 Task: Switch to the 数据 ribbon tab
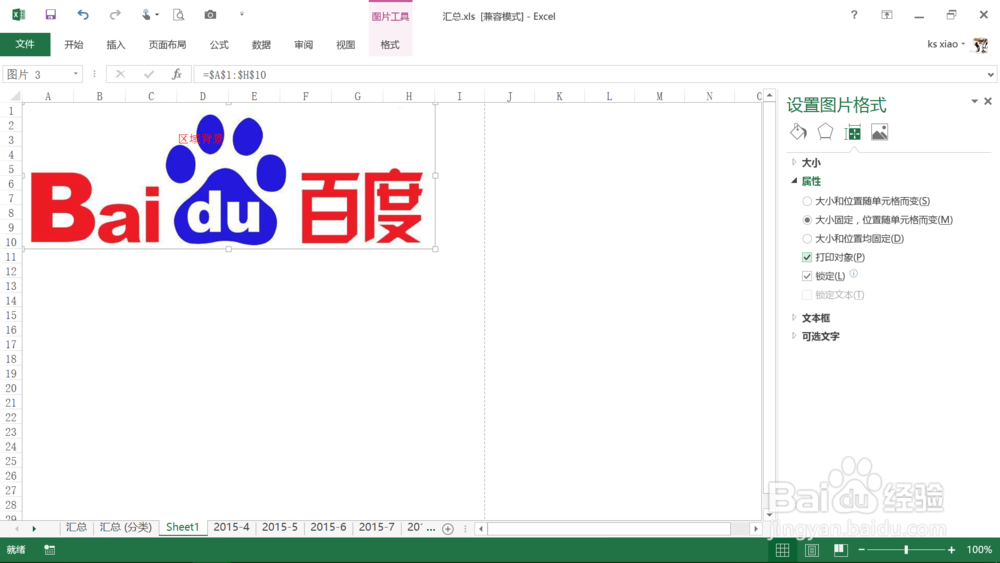coord(261,45)
